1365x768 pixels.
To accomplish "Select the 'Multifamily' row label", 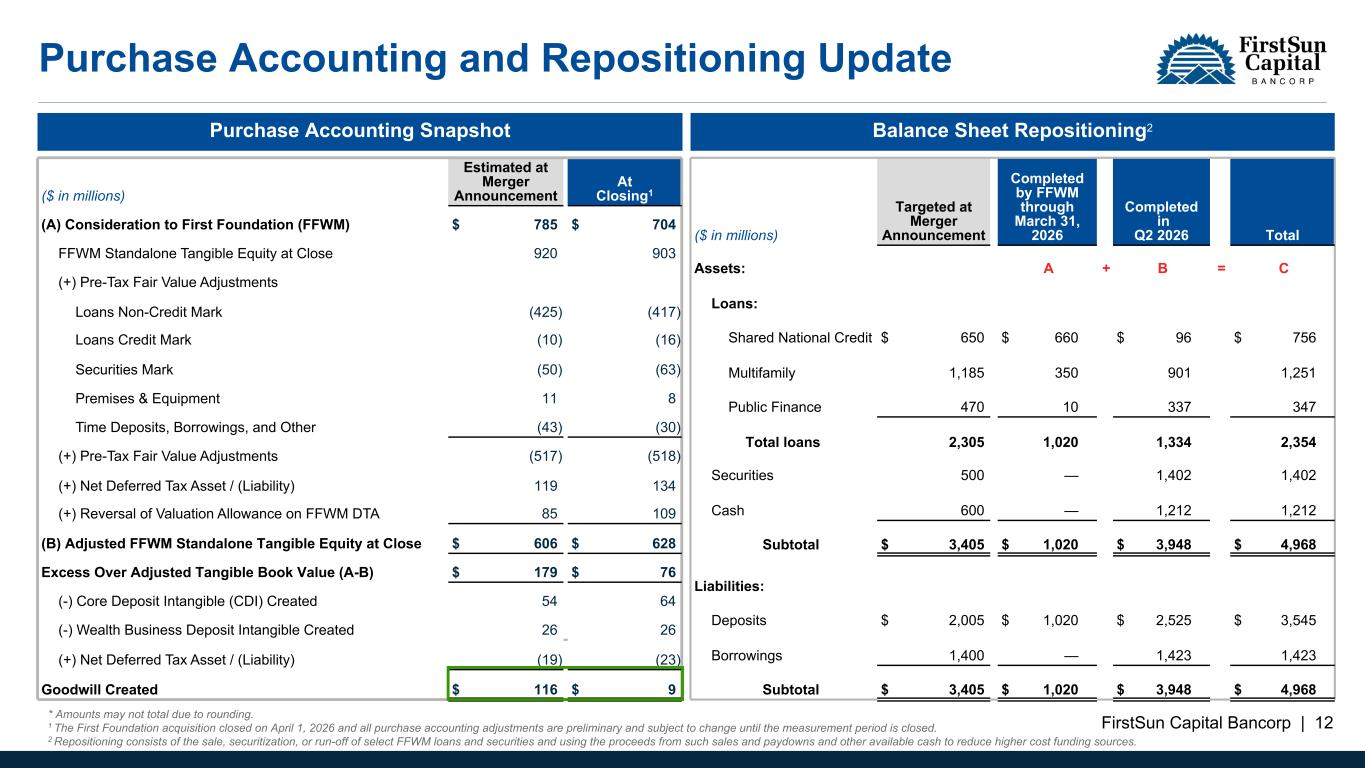I will [x=762, y=373].
